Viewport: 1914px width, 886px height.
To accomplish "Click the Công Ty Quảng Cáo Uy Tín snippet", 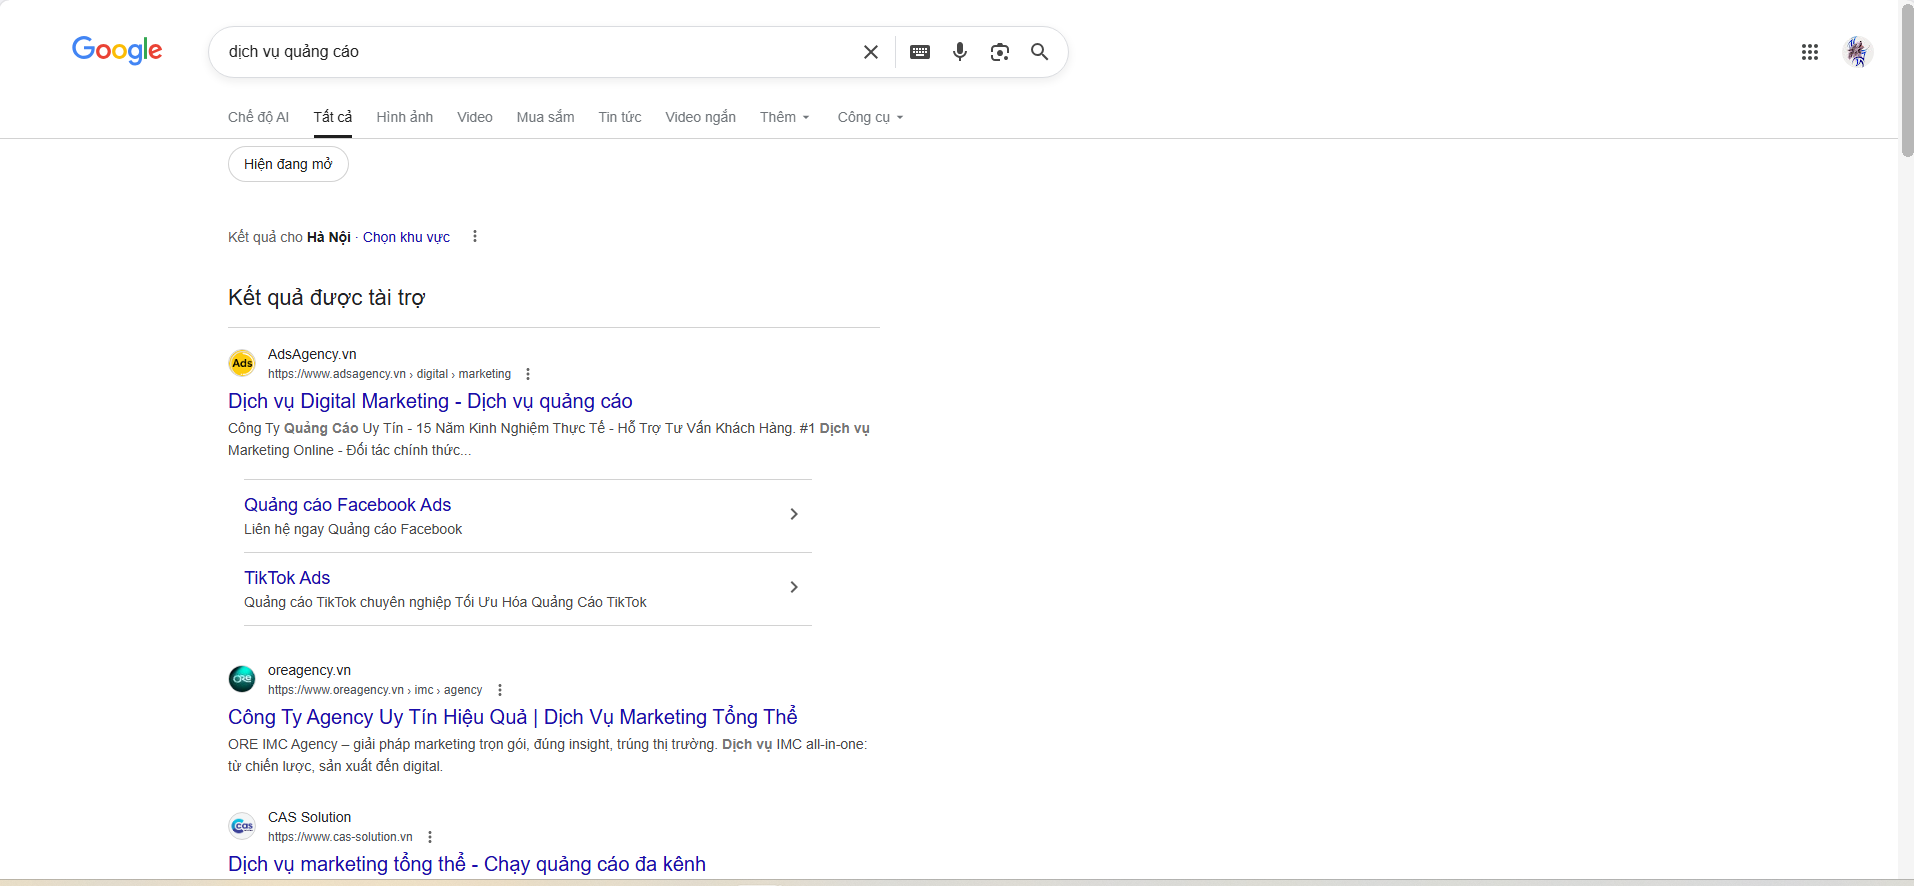I will [549, 439].
